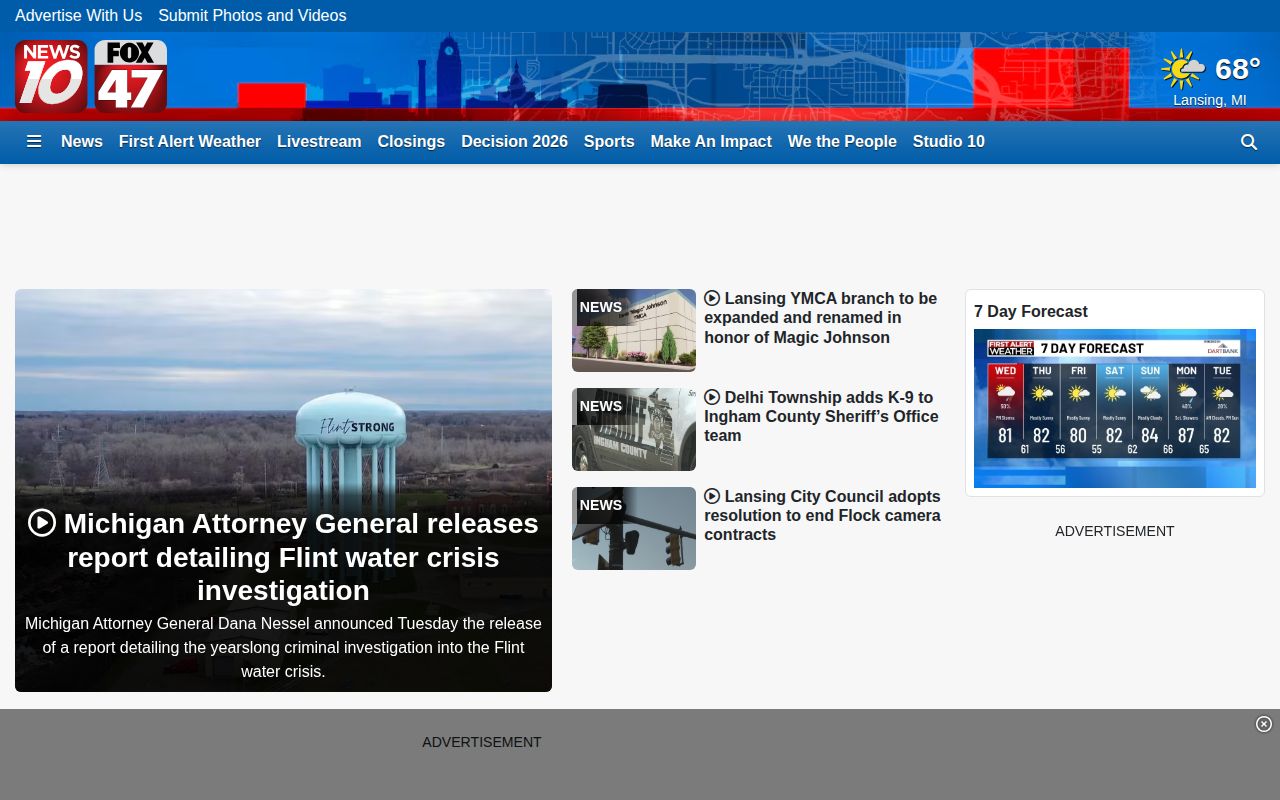Viewport: 1280px width, 800px height.
Task: Click the 7 Day Forecast heading
Action: [x=1031, y=311]
